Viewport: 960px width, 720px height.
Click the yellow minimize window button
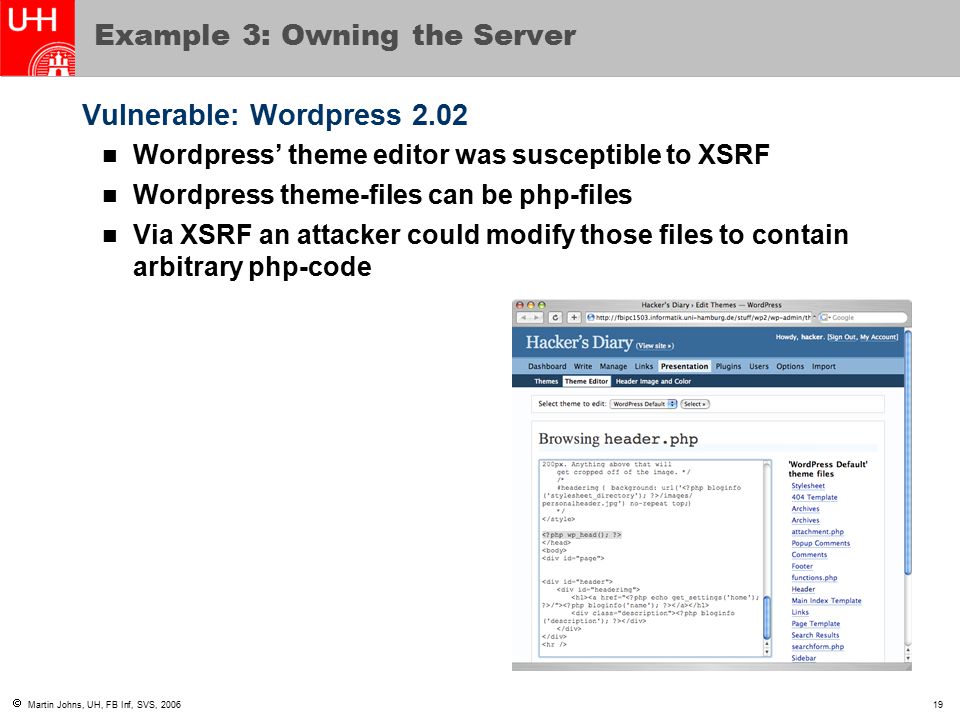tap(531, 305)
